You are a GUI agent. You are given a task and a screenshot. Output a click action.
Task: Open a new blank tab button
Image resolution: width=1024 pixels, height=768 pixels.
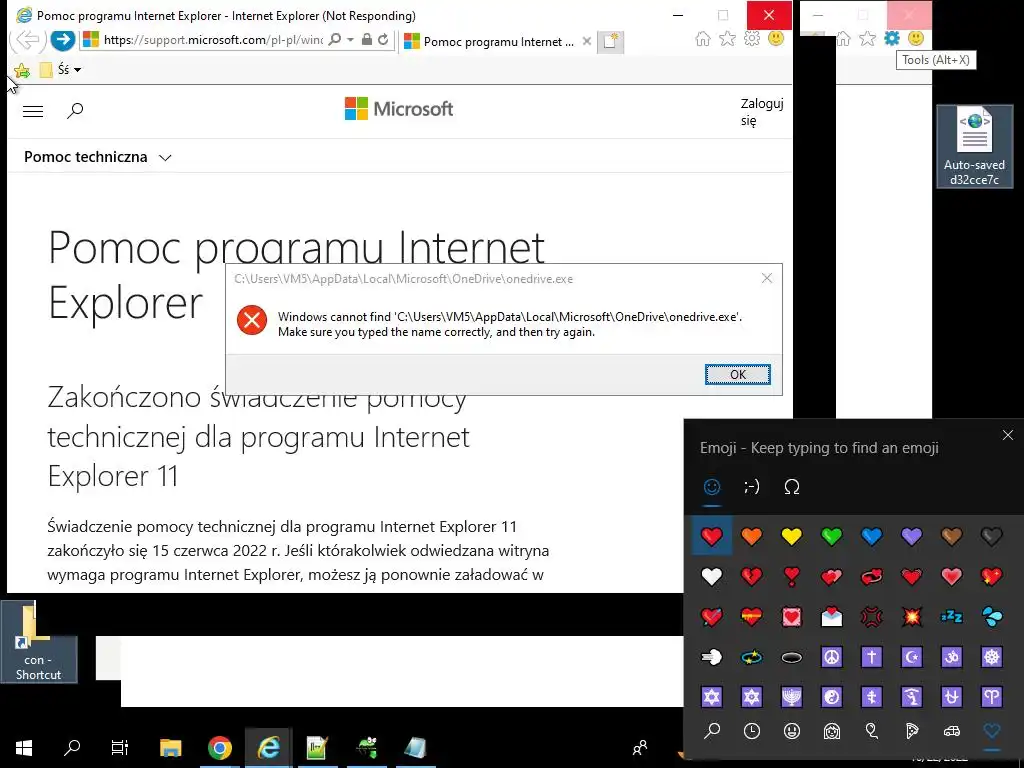[611, 41]
